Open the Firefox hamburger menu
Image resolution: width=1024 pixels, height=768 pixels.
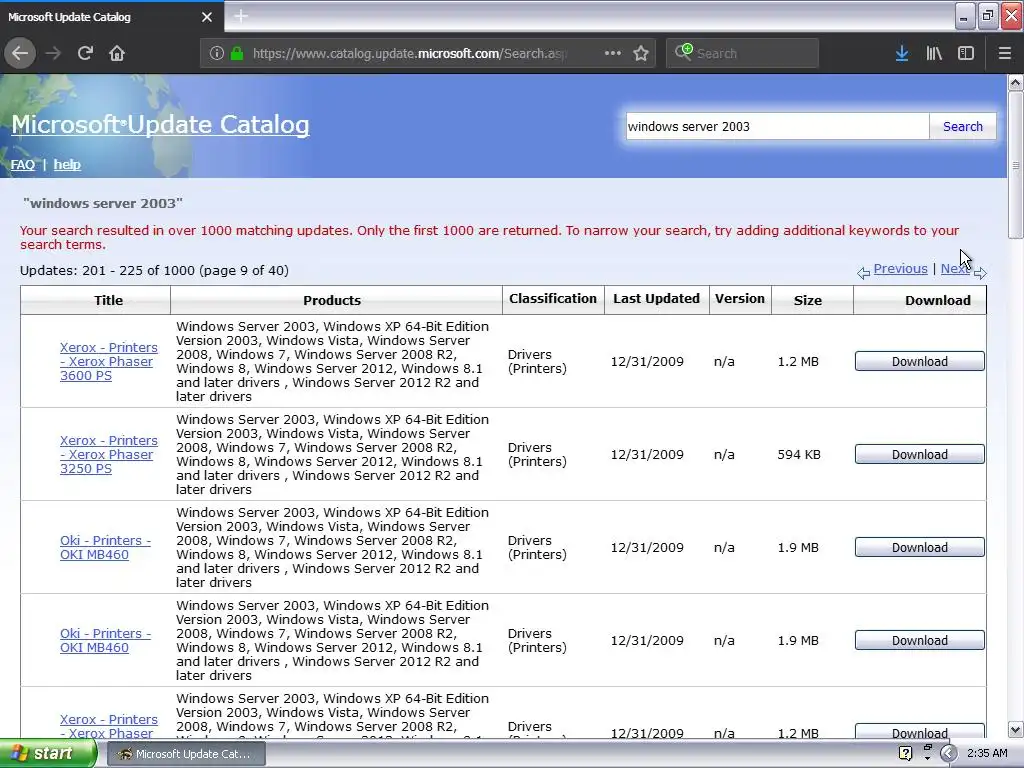coord(1005,53)
